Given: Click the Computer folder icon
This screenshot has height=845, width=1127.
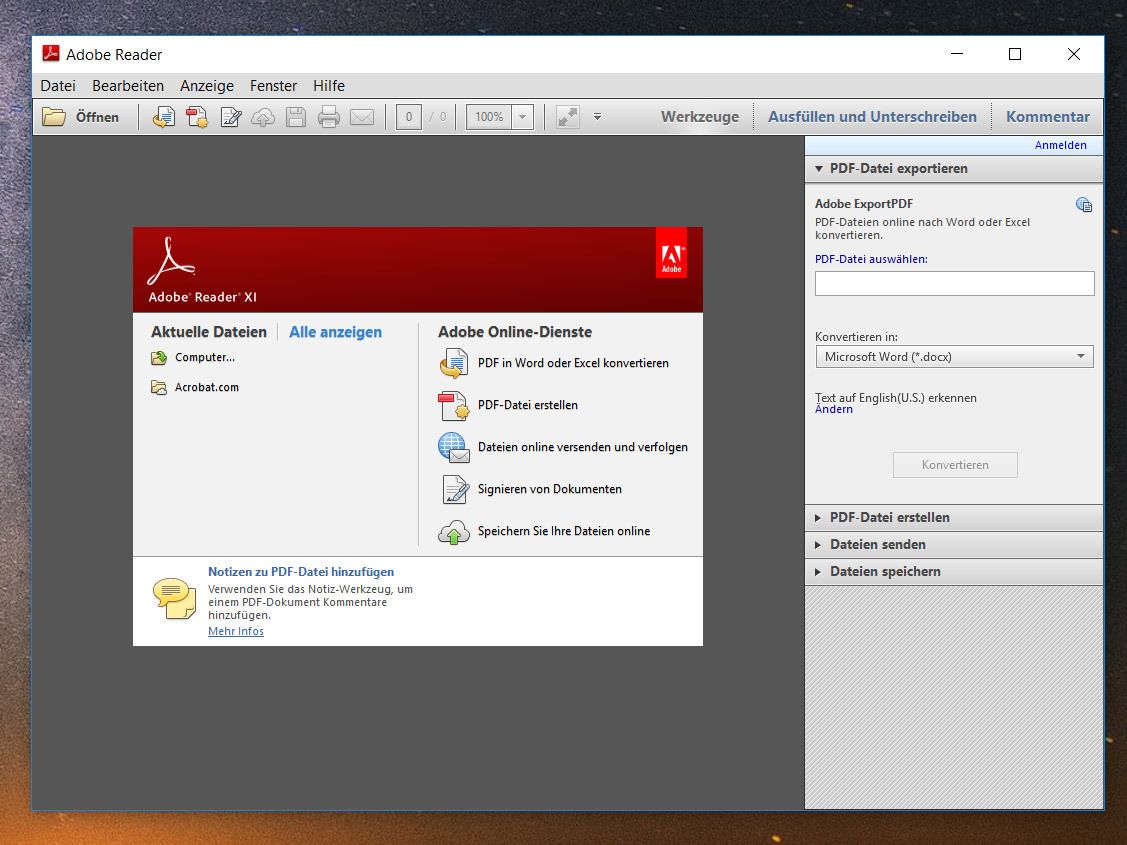Looking at the screenshot, I should point(159,357).
